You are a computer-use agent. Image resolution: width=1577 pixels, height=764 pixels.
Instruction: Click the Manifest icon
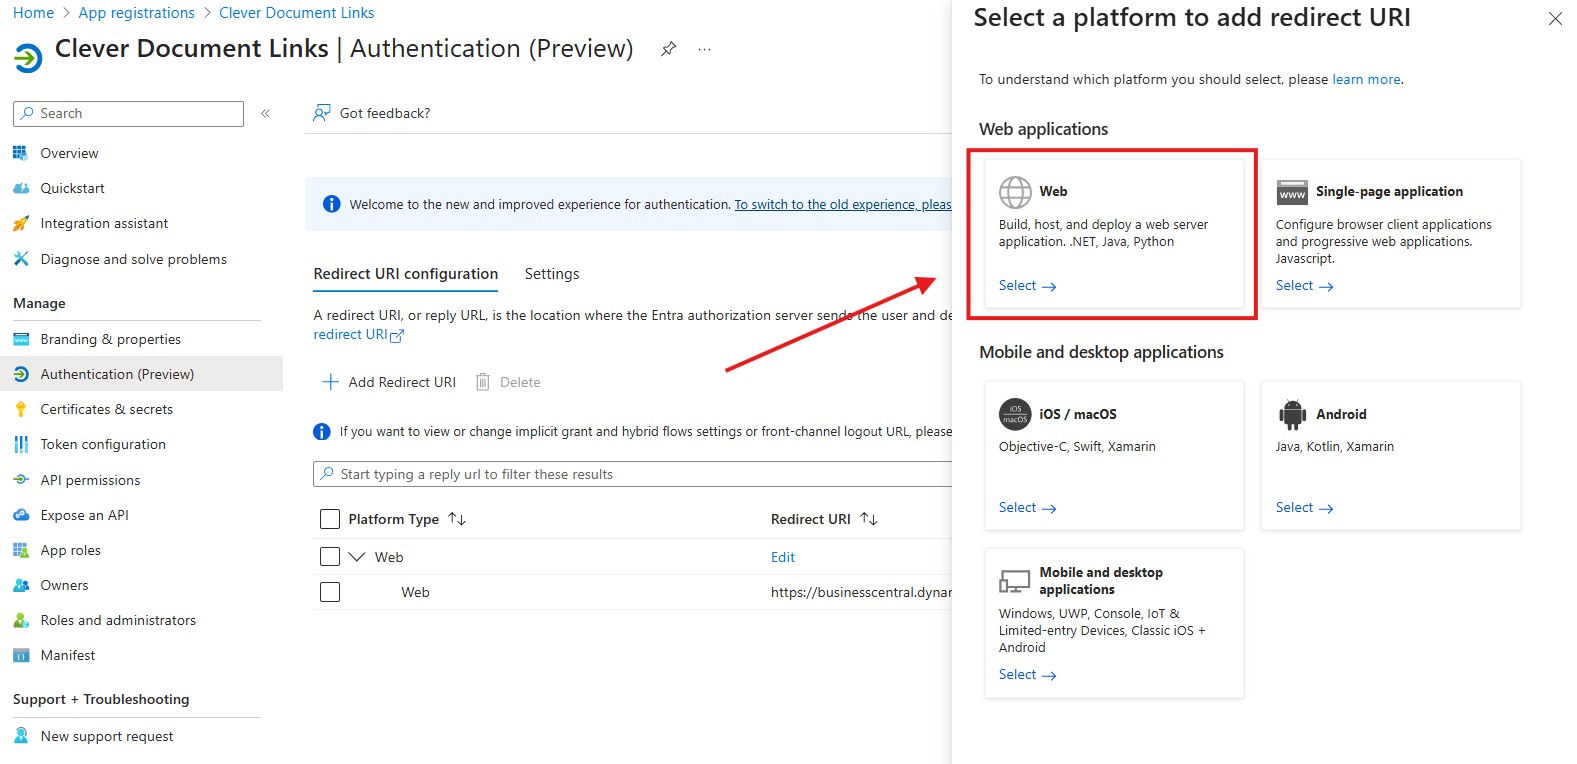[20, 655]
